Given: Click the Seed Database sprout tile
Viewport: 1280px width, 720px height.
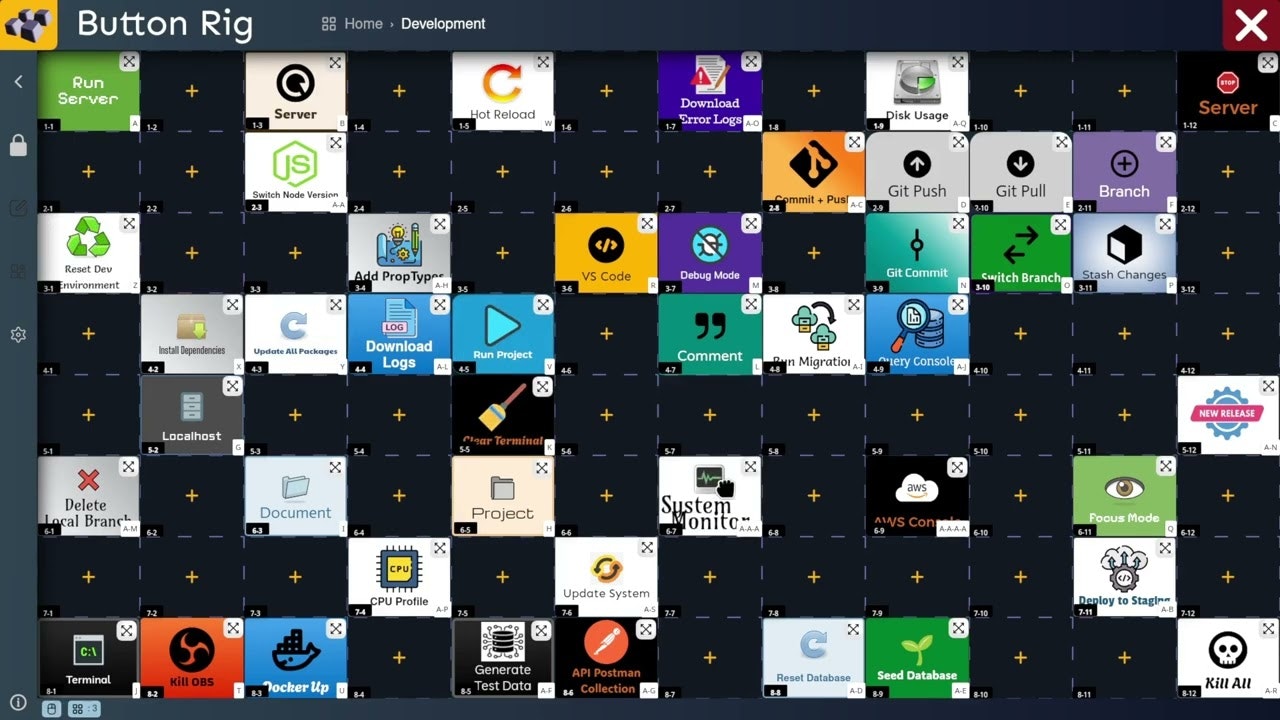Looking at the screenshot, I should point(917,658).
